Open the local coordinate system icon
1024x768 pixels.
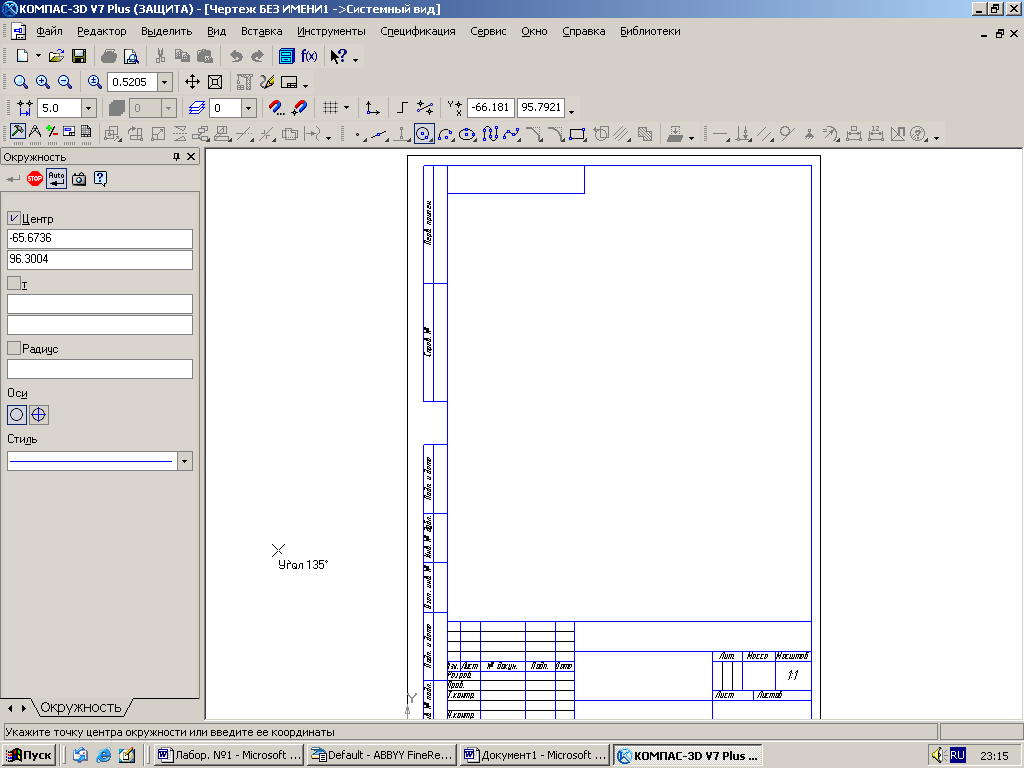pyautogui.click(x=372, y=108)
